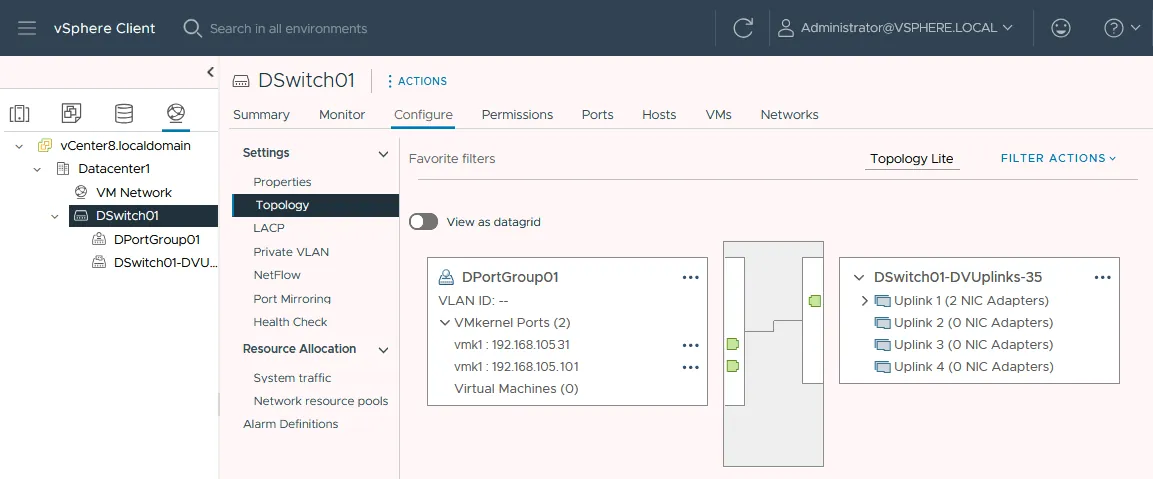Collapse VMkernel Ports (2) list
This screenshot has width=1153, height=479.
click(x=444, y=322)
